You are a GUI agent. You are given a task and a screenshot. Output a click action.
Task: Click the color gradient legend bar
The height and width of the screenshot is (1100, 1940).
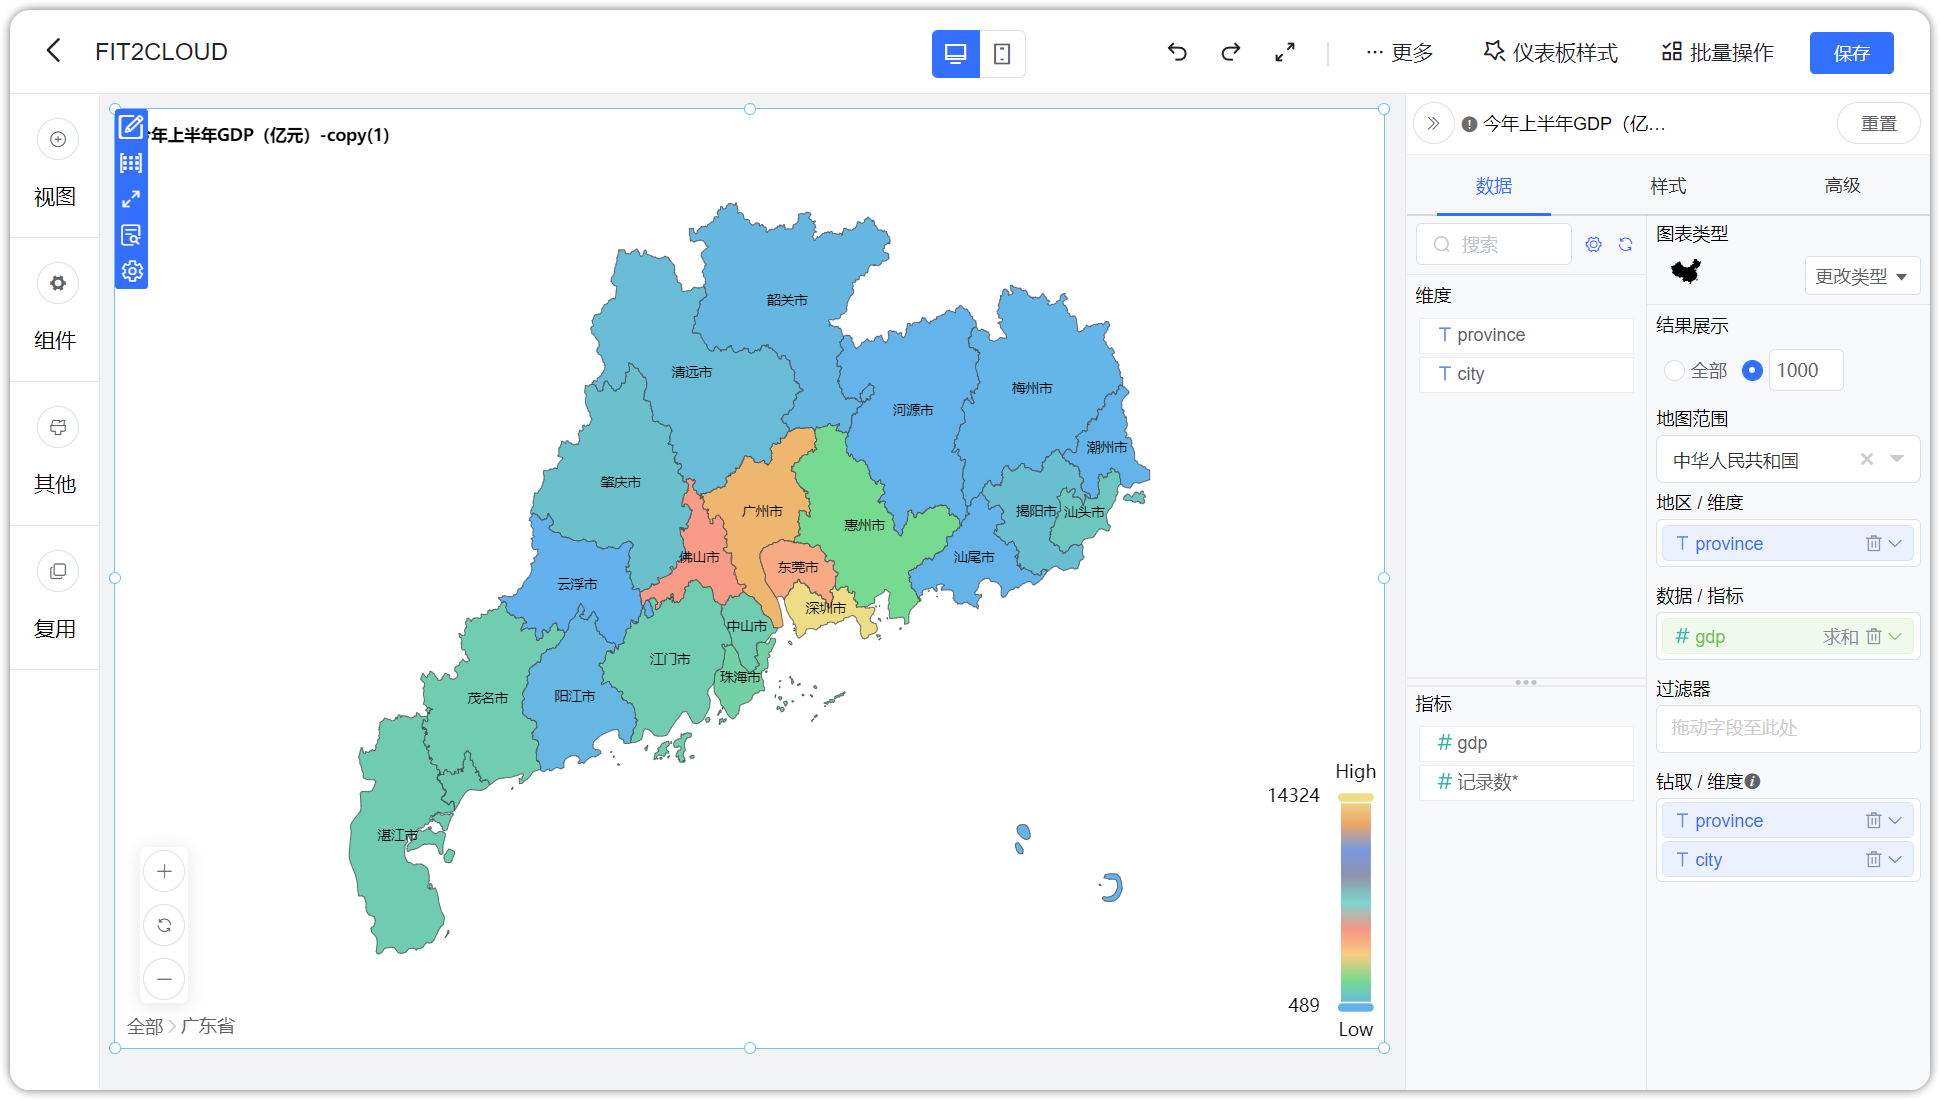1356,900
